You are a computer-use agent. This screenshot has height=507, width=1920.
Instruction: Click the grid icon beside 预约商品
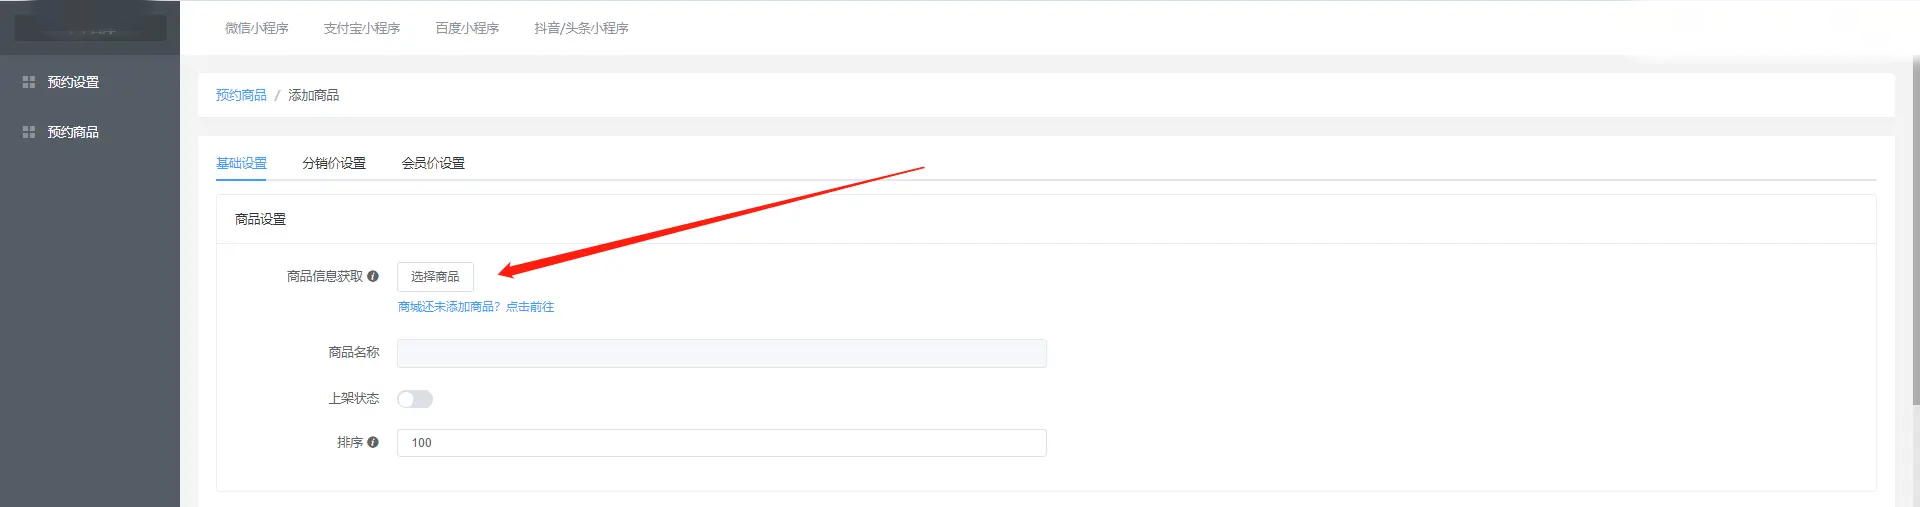click(x=29, y=132)
